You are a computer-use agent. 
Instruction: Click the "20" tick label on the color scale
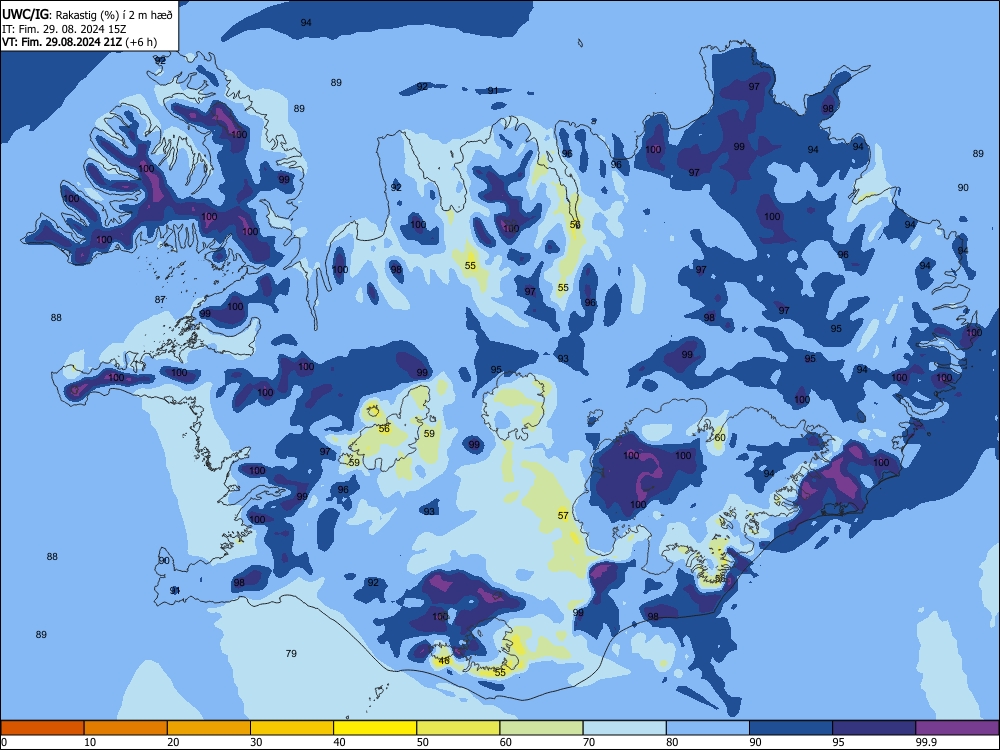(x=173, y=742)
